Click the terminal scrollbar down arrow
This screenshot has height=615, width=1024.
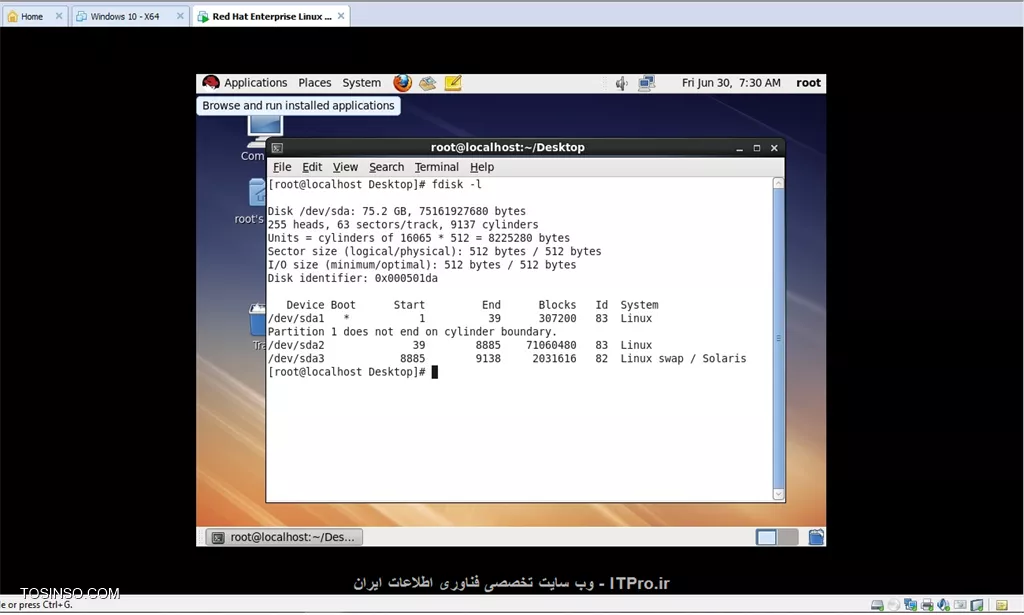click(778, 494)
